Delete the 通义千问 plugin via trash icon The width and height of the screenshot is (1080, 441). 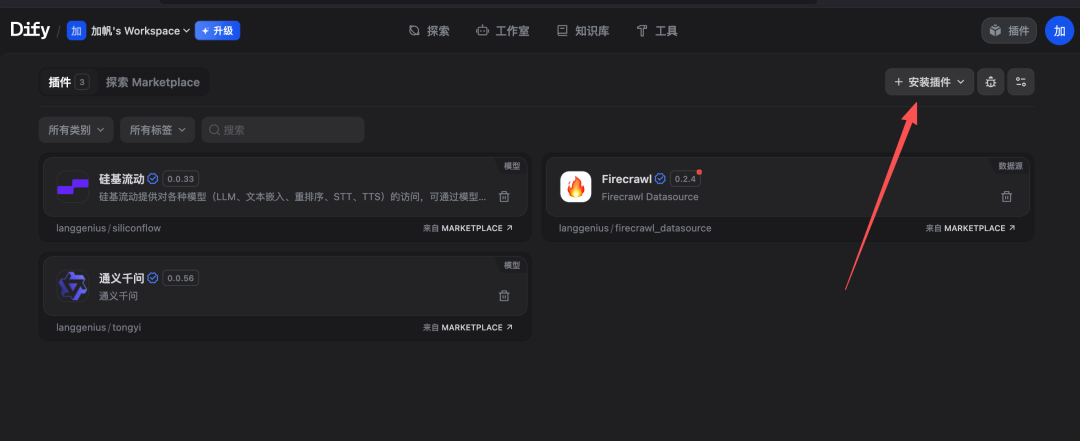point(504,296)
